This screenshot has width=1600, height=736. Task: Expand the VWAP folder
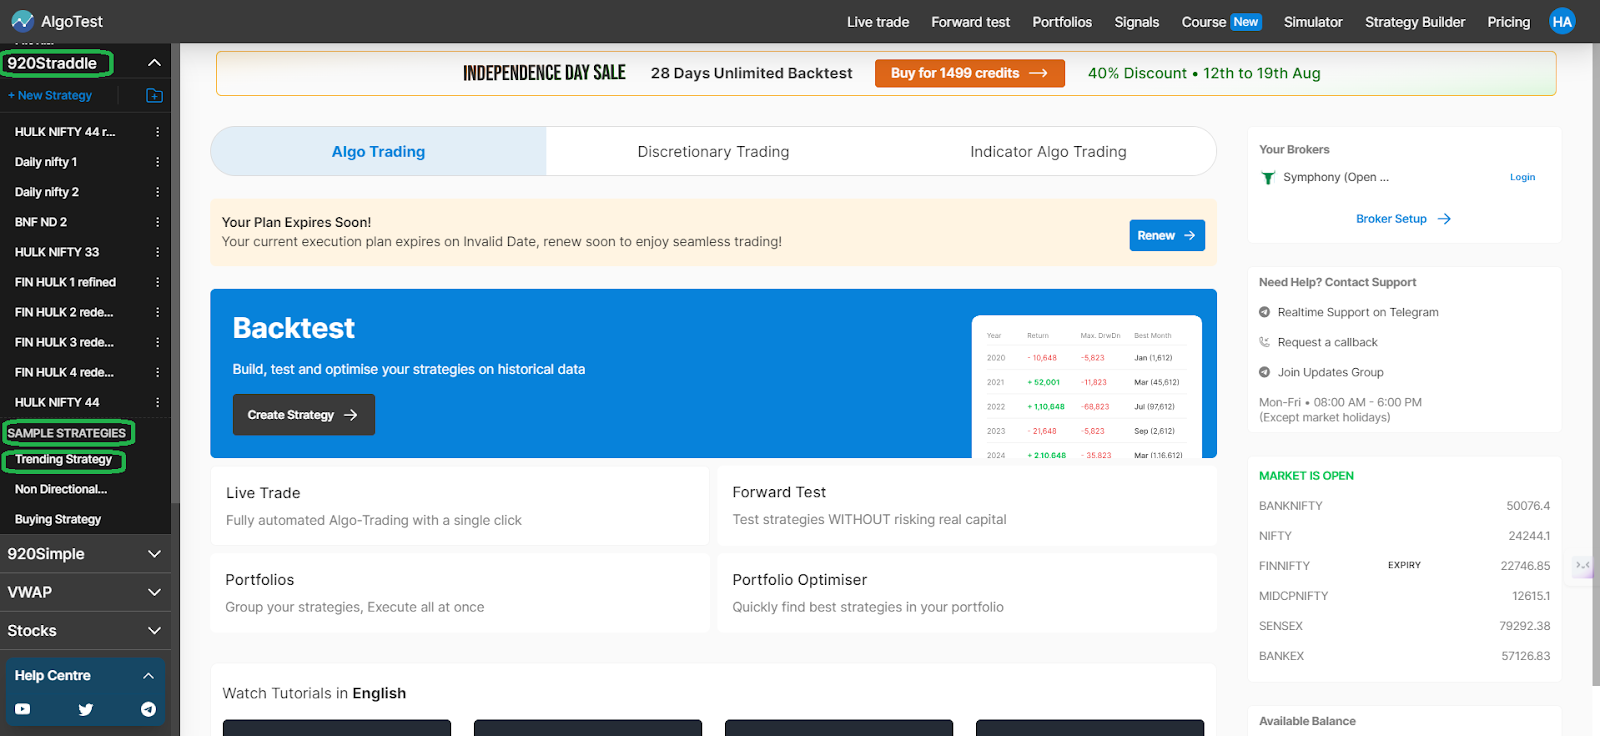154,592
